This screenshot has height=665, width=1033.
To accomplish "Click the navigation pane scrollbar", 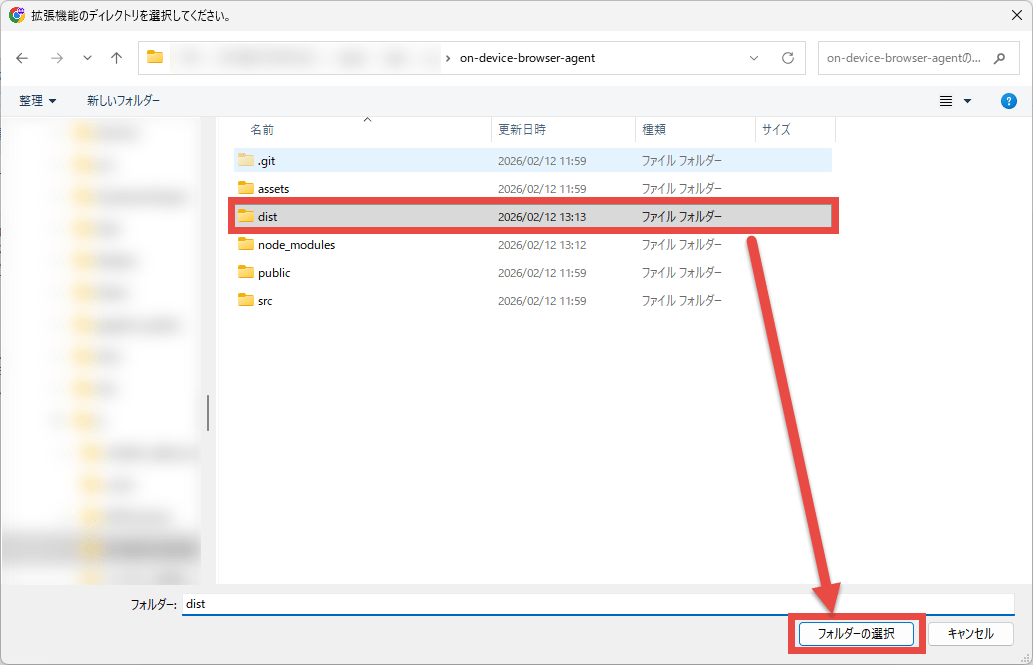I will [x=208, y=412].
